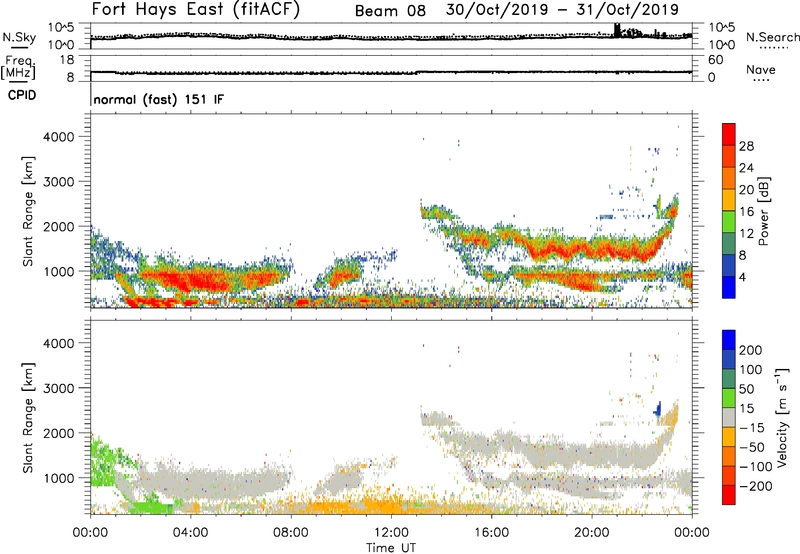800x554 pixels.
Task: Click the 4000 tick of the power panel
Action: (x=58, y=137)
